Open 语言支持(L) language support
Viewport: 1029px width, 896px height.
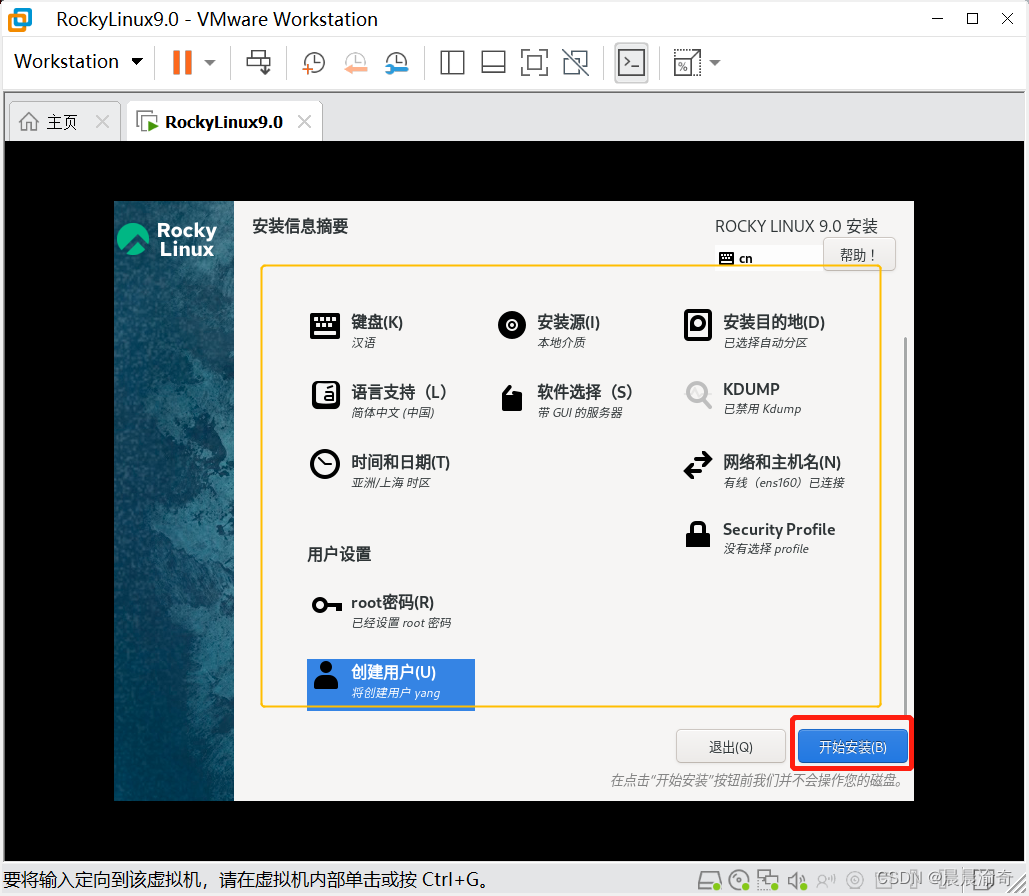point(379,400)
